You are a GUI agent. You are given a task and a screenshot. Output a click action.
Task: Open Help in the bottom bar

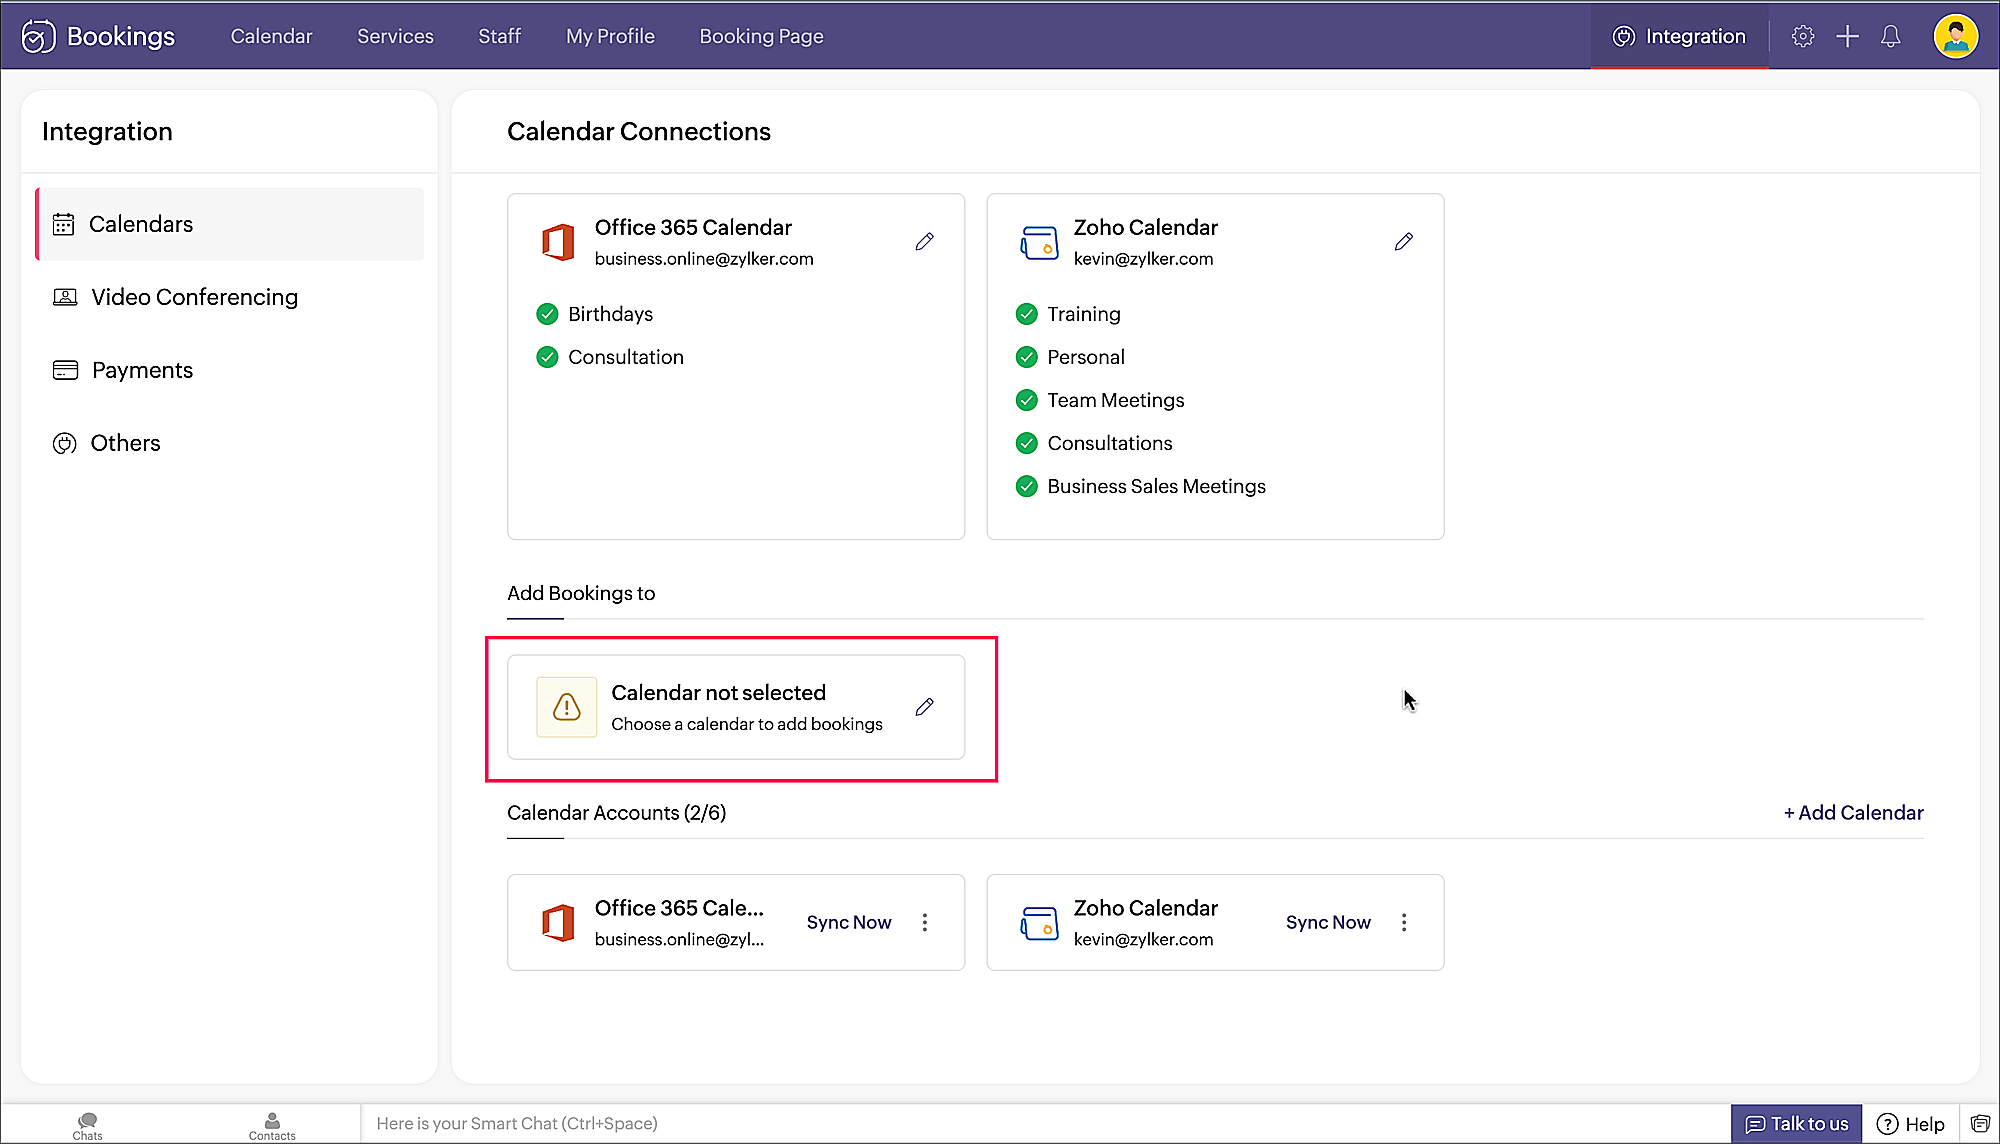click(x=1910, y=1124)
